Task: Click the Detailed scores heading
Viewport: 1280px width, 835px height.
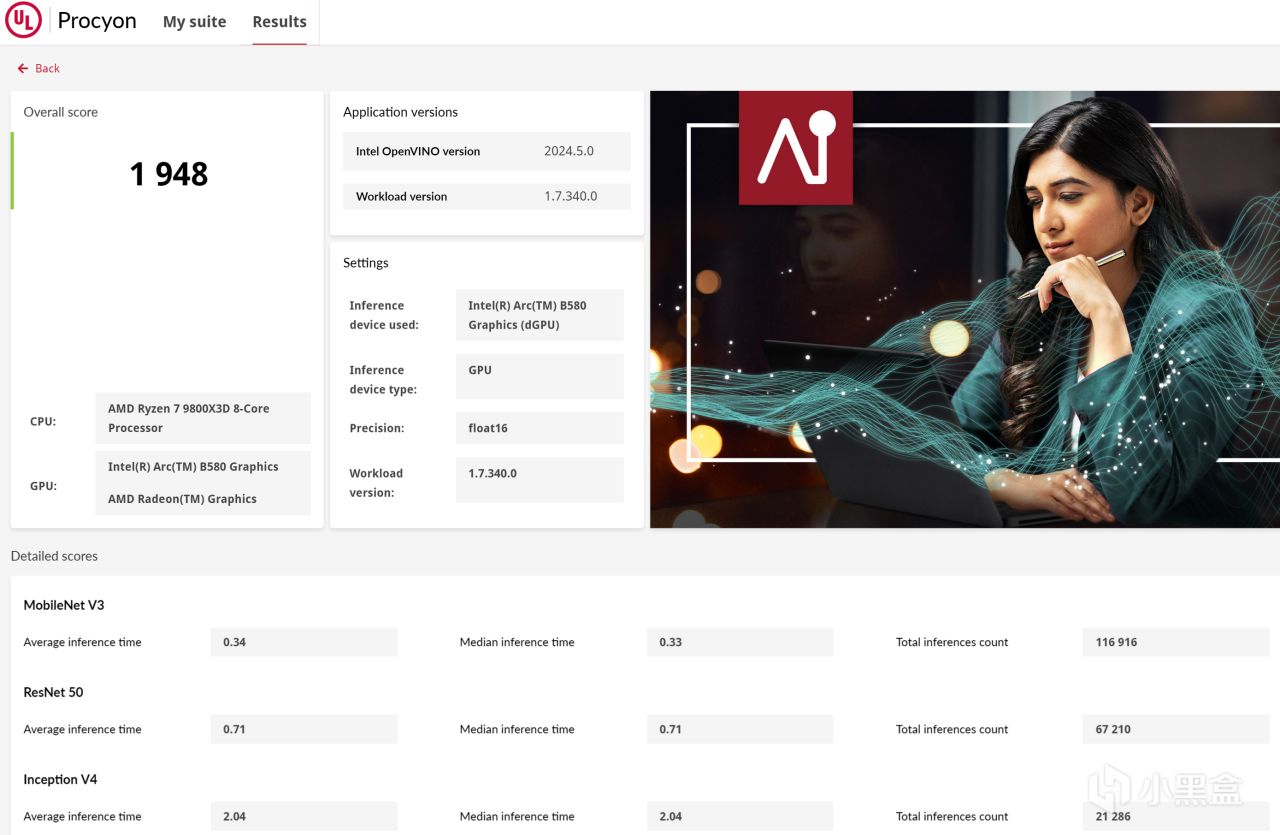Action: (54, 556)
